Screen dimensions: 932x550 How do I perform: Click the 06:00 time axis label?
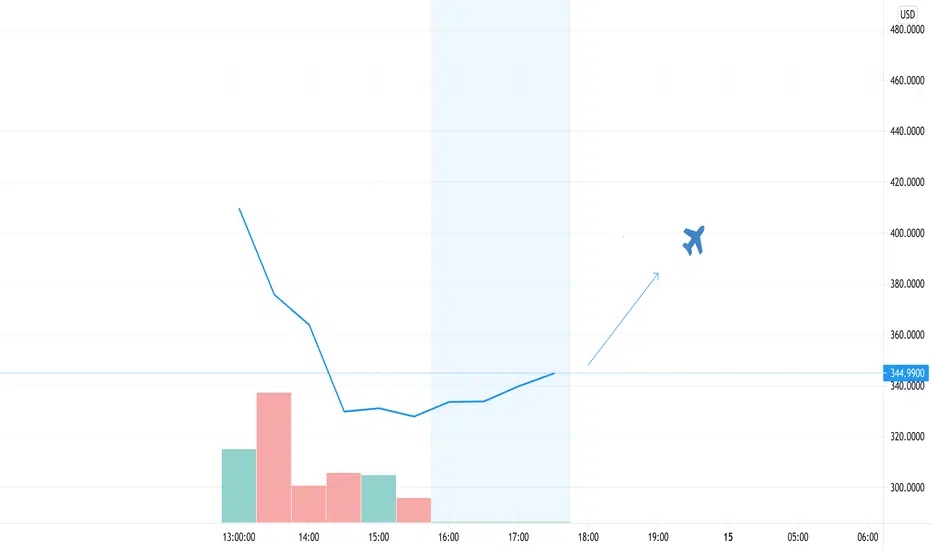pos(867,537)
